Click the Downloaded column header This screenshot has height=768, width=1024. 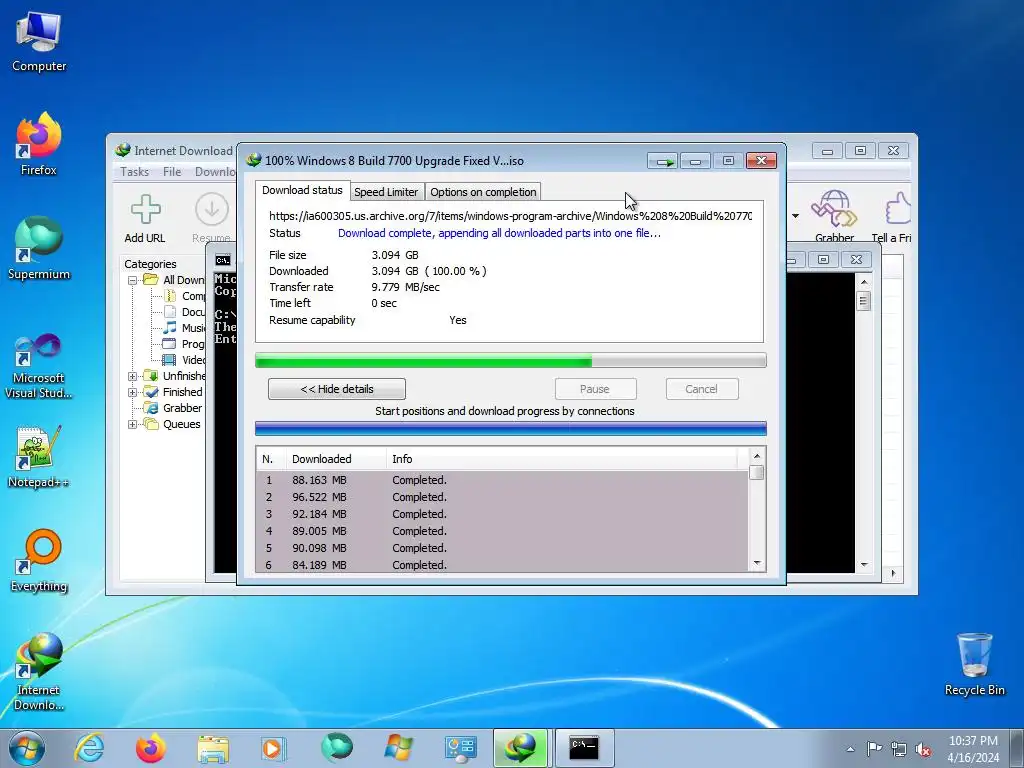[x=336, y=459]
